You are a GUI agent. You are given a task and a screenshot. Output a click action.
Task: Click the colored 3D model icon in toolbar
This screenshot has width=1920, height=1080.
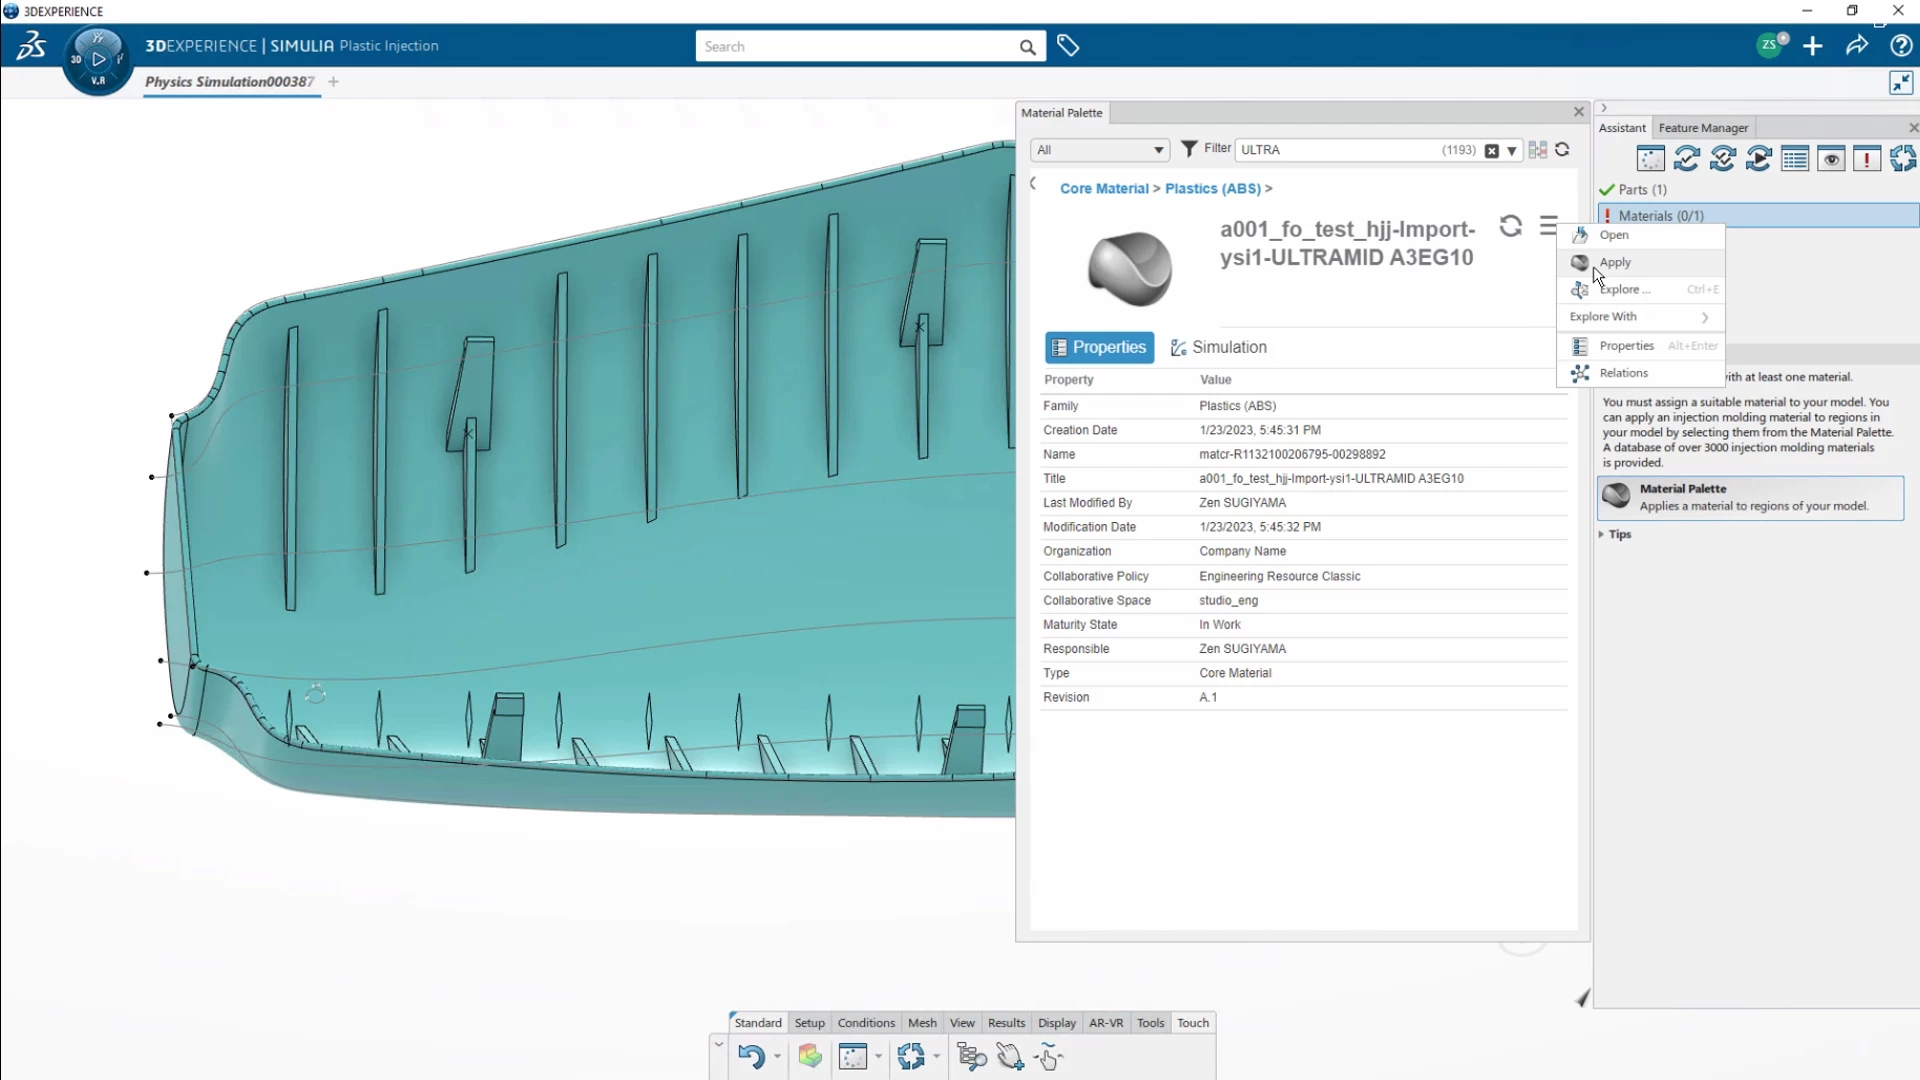(x=810, y=1056)
